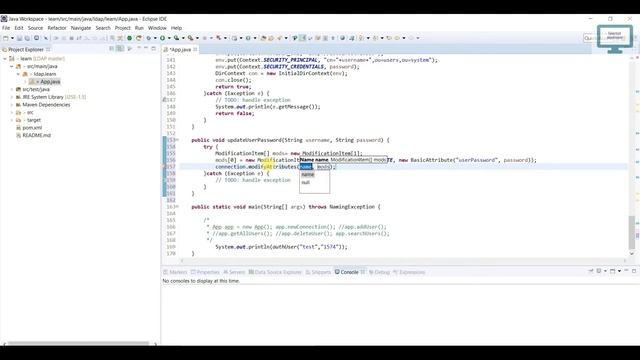
Task: Collapse the ldap.learn package
Action: [18, 74]
